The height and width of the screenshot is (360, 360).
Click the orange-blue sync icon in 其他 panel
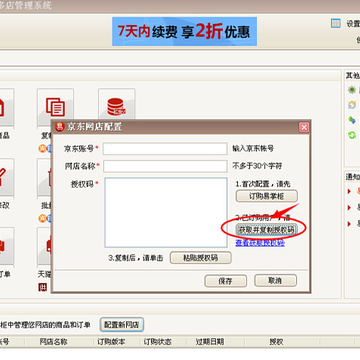coord(352,105)
